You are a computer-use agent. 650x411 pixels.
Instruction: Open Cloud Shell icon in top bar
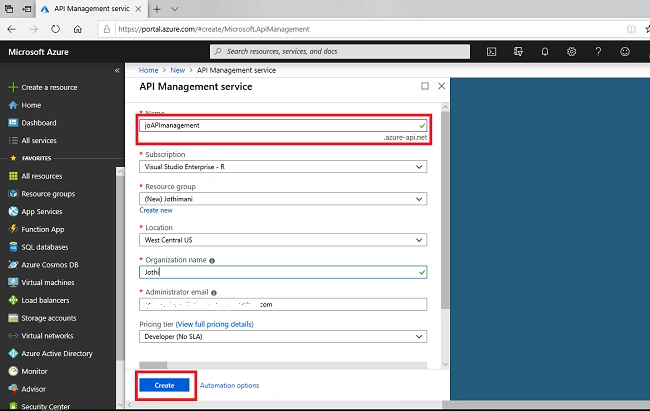pyautogui.click(x=491, y=51)
